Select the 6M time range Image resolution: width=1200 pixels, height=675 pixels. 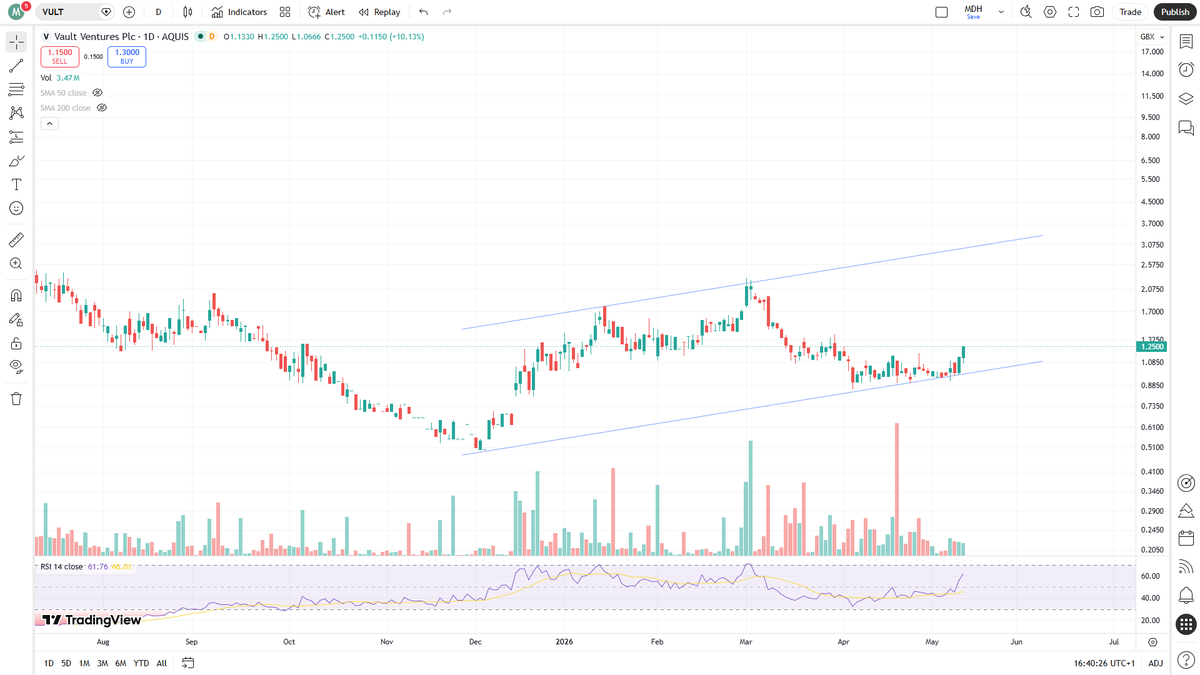point(120,663)
